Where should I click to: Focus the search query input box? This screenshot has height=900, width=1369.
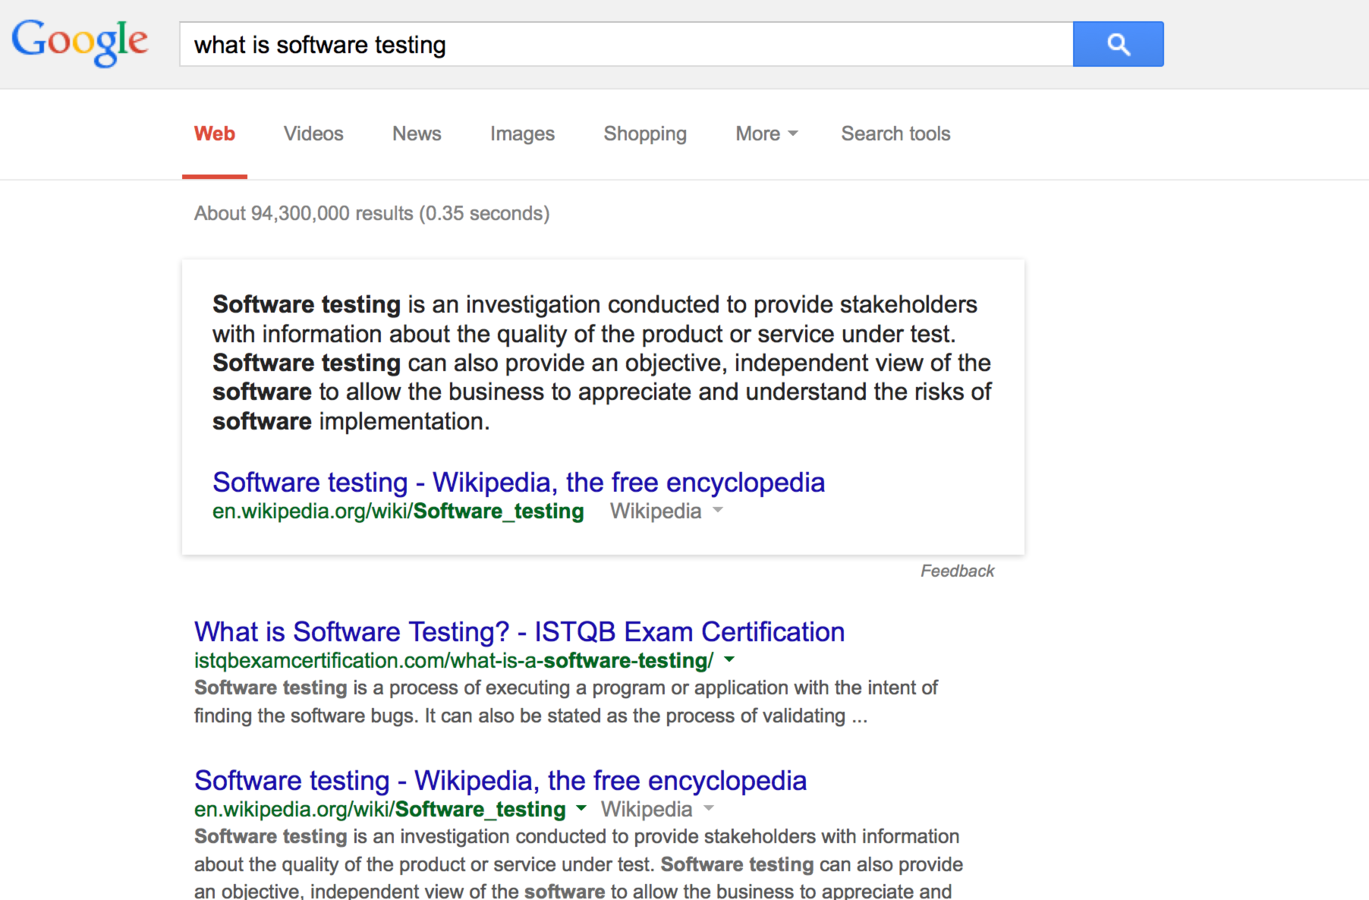(626, 44)
